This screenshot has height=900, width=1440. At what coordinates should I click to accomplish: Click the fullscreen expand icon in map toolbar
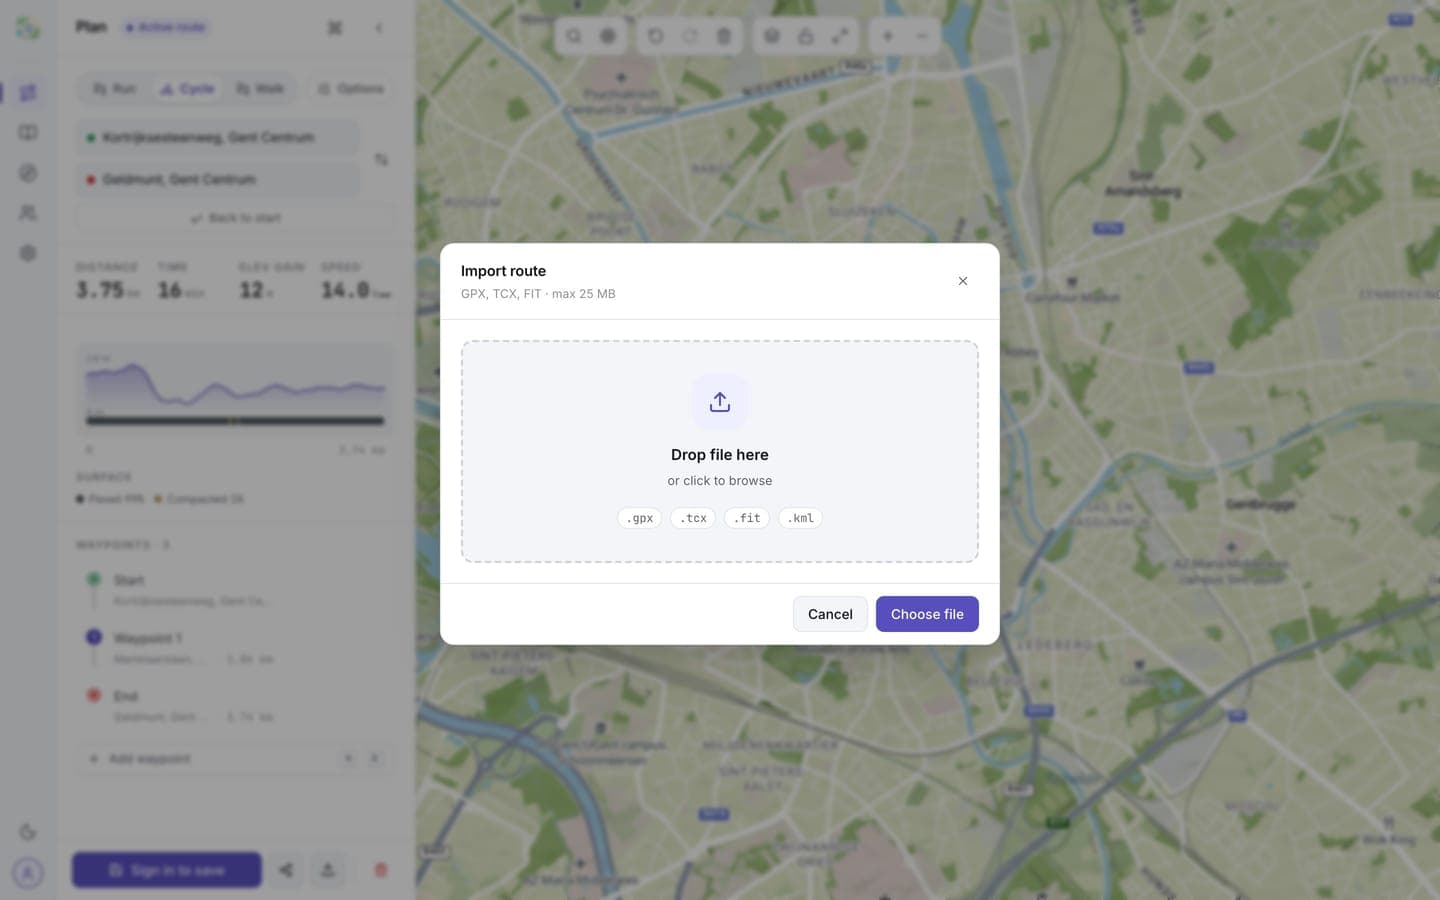click(840, 36)
